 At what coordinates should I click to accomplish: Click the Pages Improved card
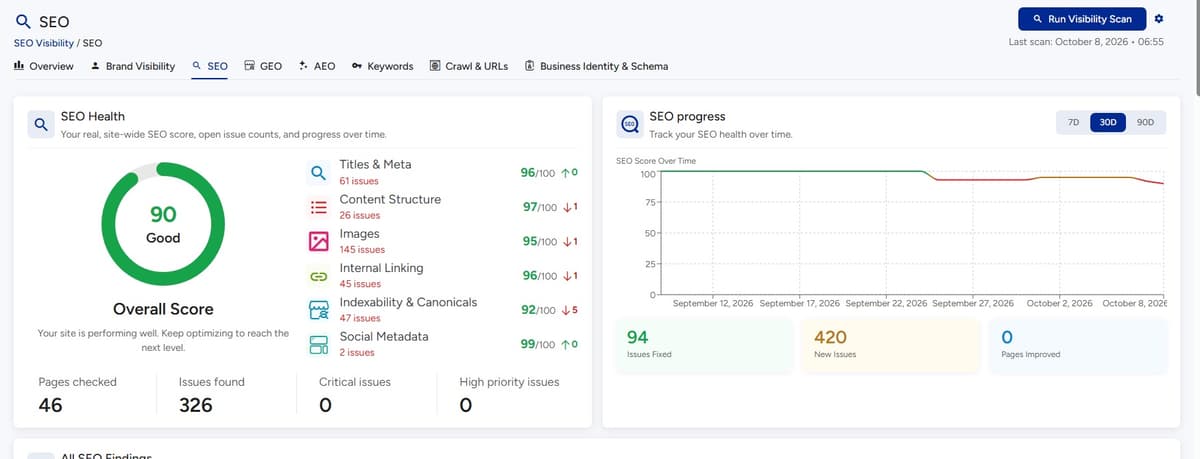pos(1078,346)
